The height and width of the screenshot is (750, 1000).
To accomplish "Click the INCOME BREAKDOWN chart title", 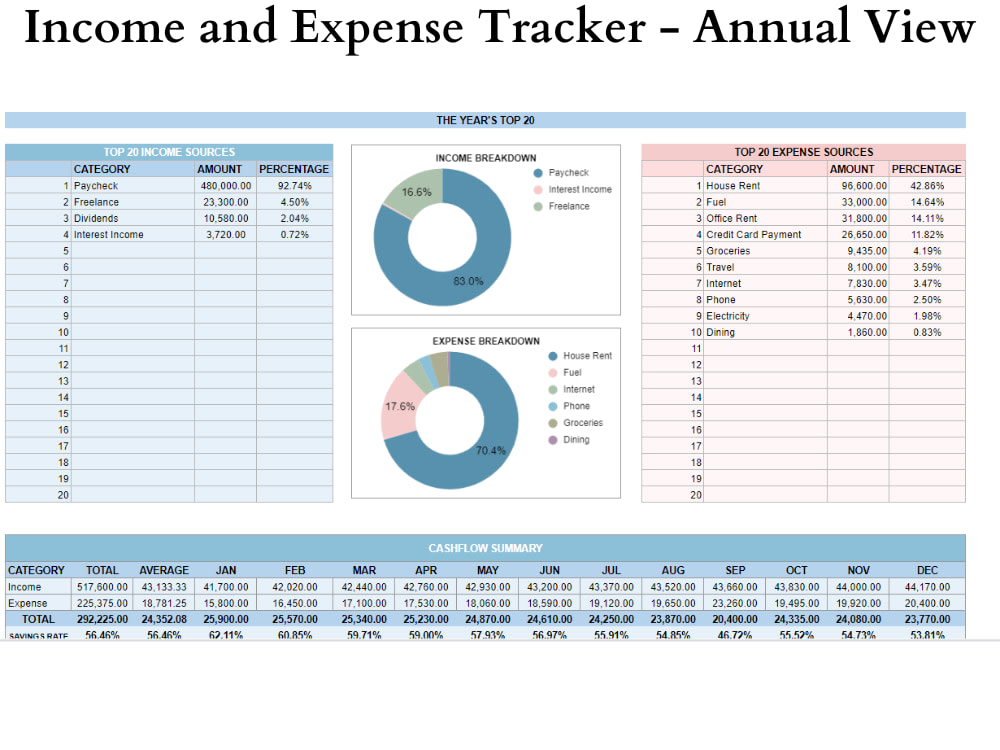I will pos(486,158).
